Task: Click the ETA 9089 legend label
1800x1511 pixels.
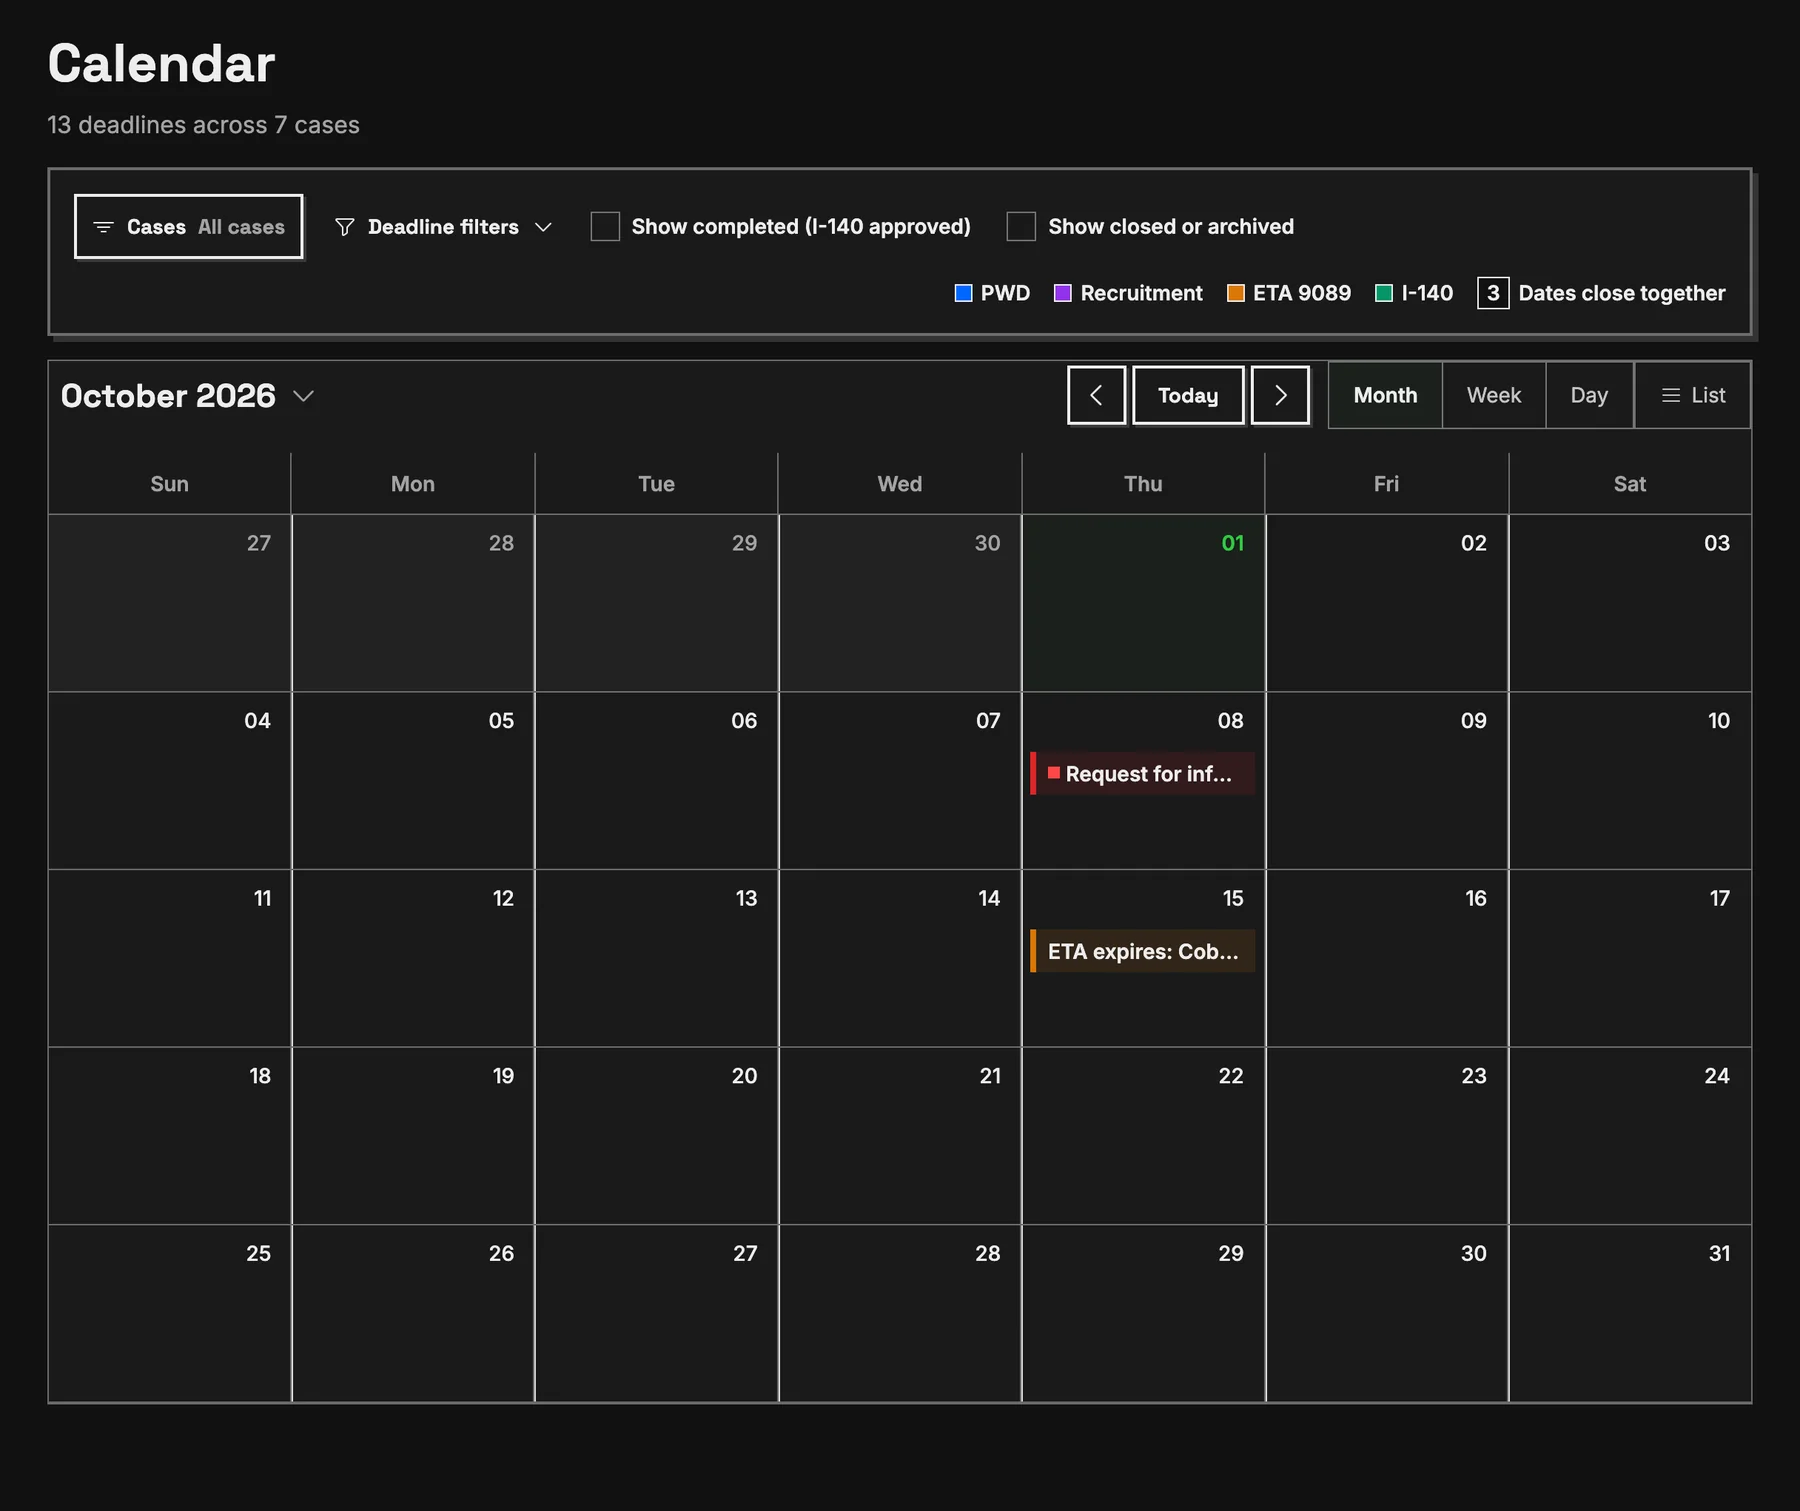Action: [1301, 293]
